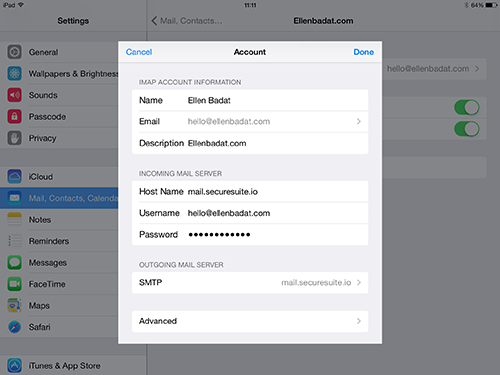This screenshot has height=375, width=500.
Task: Open Notes settings
Action: pos(59,219)
